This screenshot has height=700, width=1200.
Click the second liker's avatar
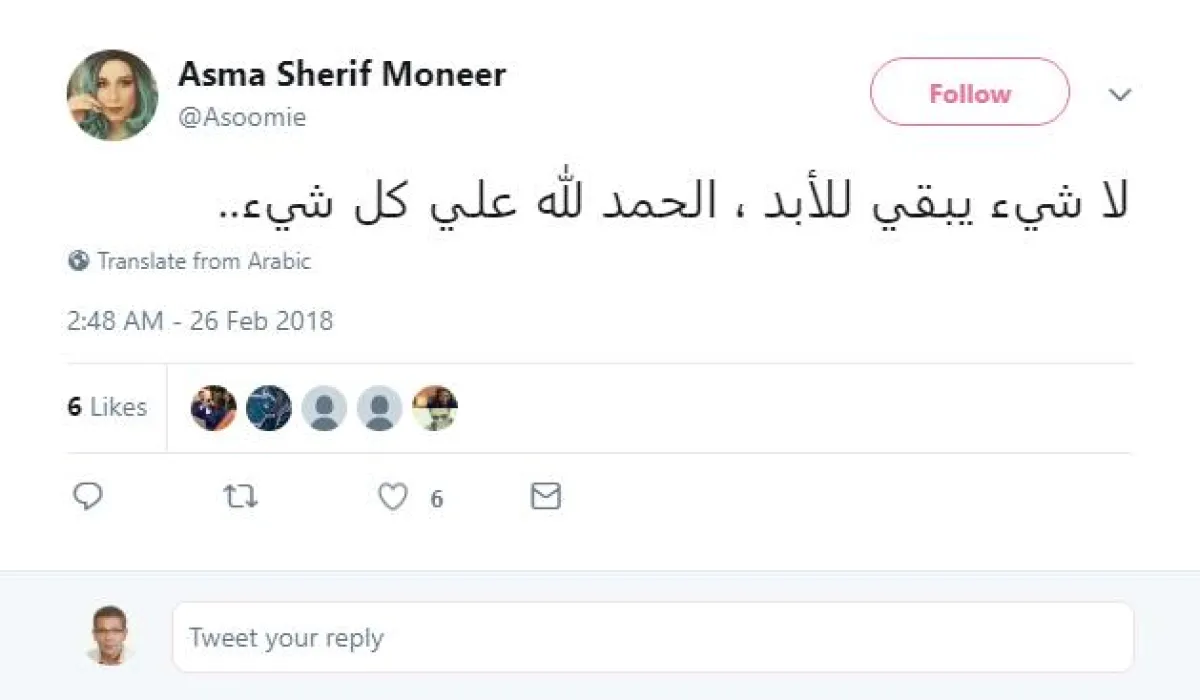269,408
